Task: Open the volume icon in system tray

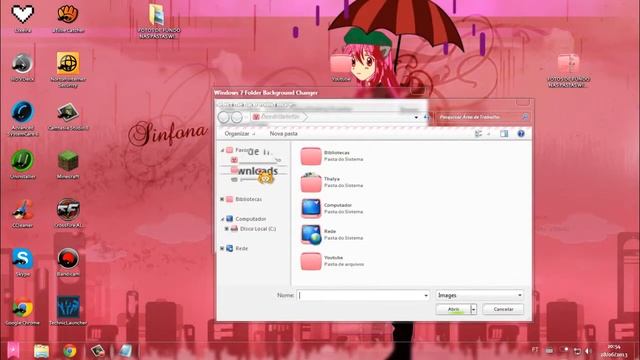Action: (588, 351)
